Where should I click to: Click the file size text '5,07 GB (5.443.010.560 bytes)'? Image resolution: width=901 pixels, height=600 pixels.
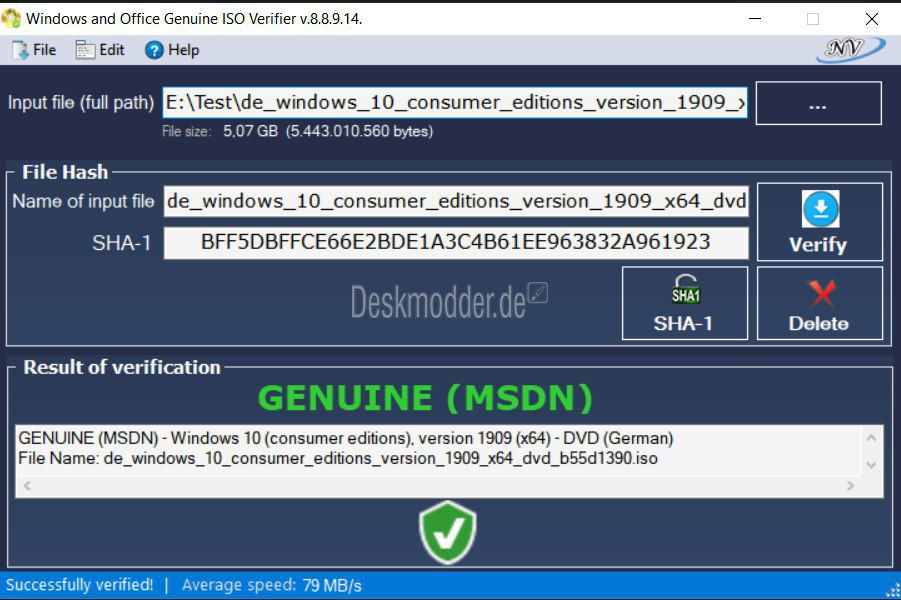[x=328, y=131]
